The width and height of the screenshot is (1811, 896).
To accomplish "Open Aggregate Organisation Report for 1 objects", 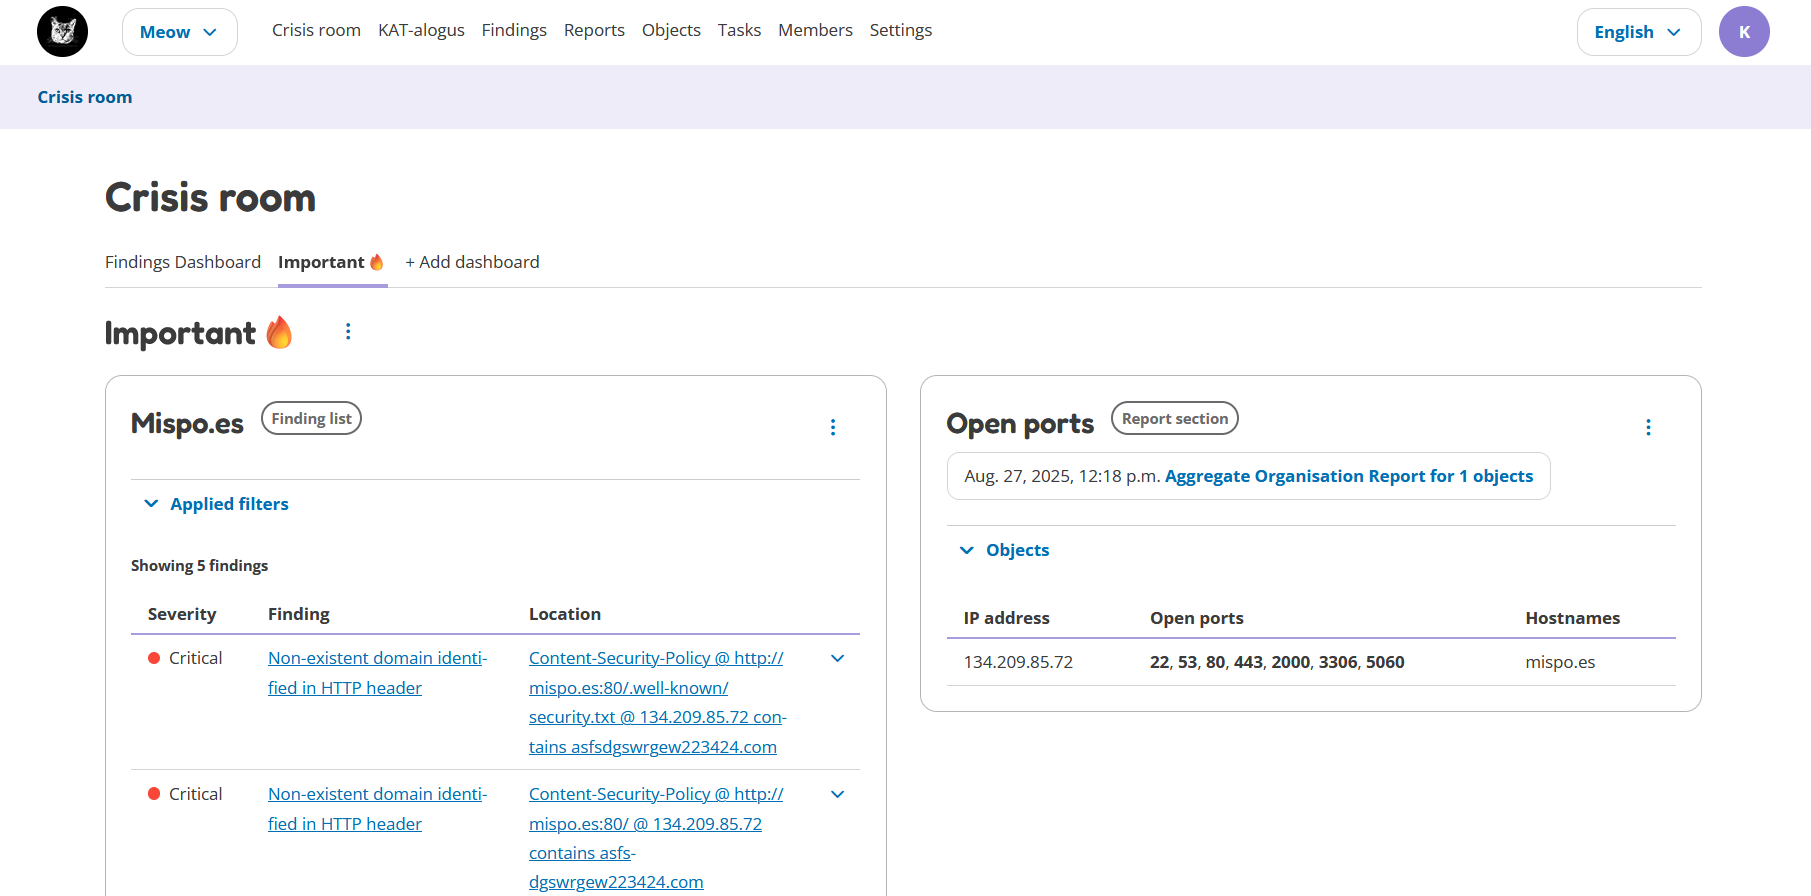I will (x=1349, y=476).
